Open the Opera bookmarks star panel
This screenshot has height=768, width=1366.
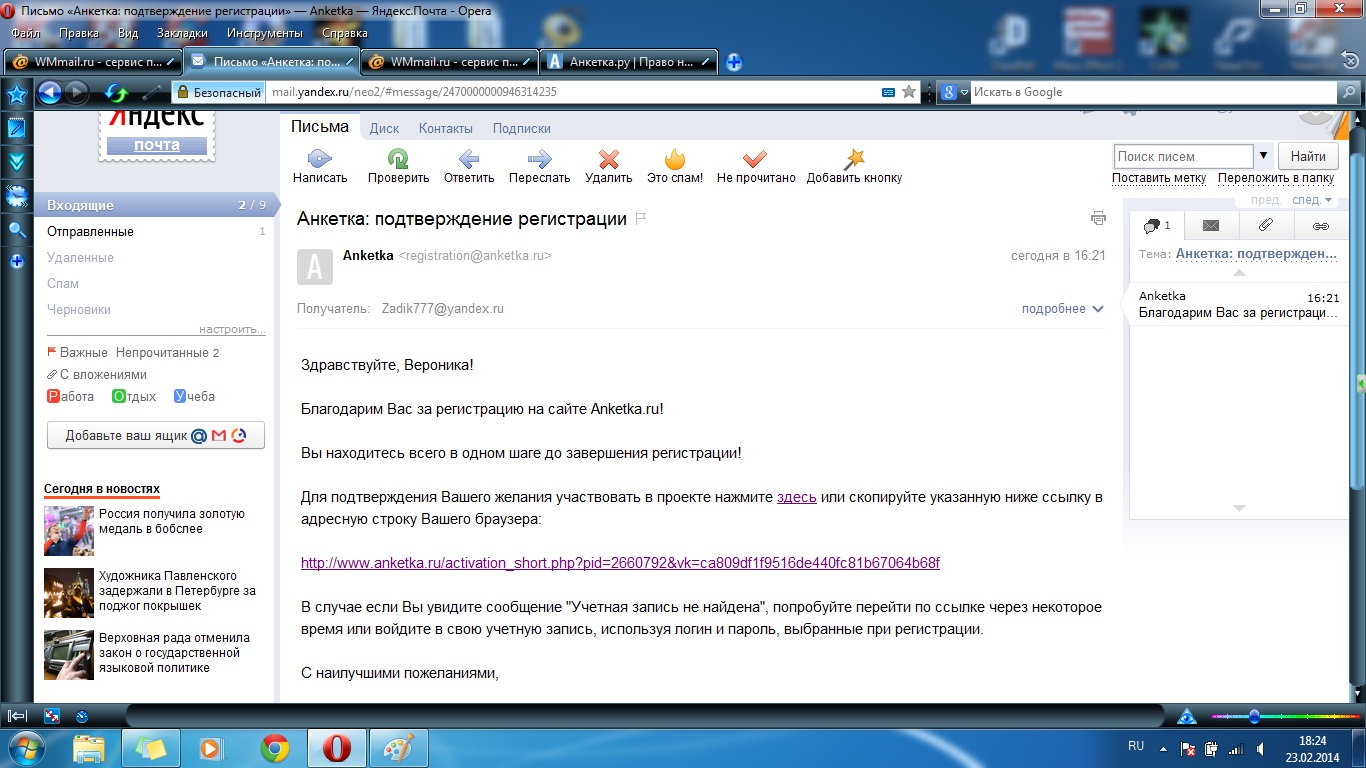pos(16,95)
